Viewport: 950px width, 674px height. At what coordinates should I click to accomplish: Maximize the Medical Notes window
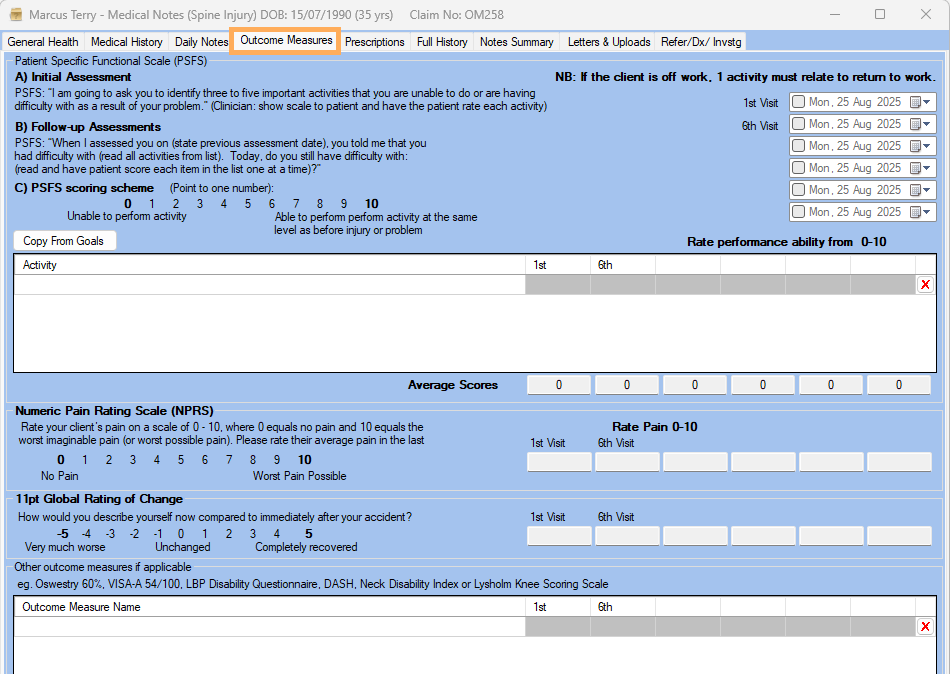[x=880, y=15]
